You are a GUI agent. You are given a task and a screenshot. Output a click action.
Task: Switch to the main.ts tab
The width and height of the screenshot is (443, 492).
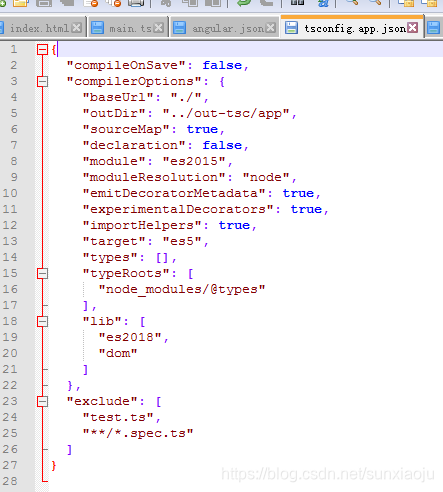pos(130,28)
